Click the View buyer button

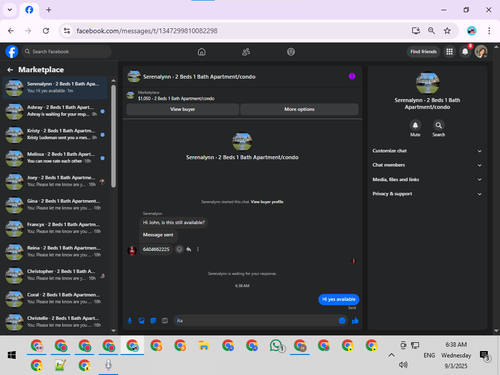point(182,109)
